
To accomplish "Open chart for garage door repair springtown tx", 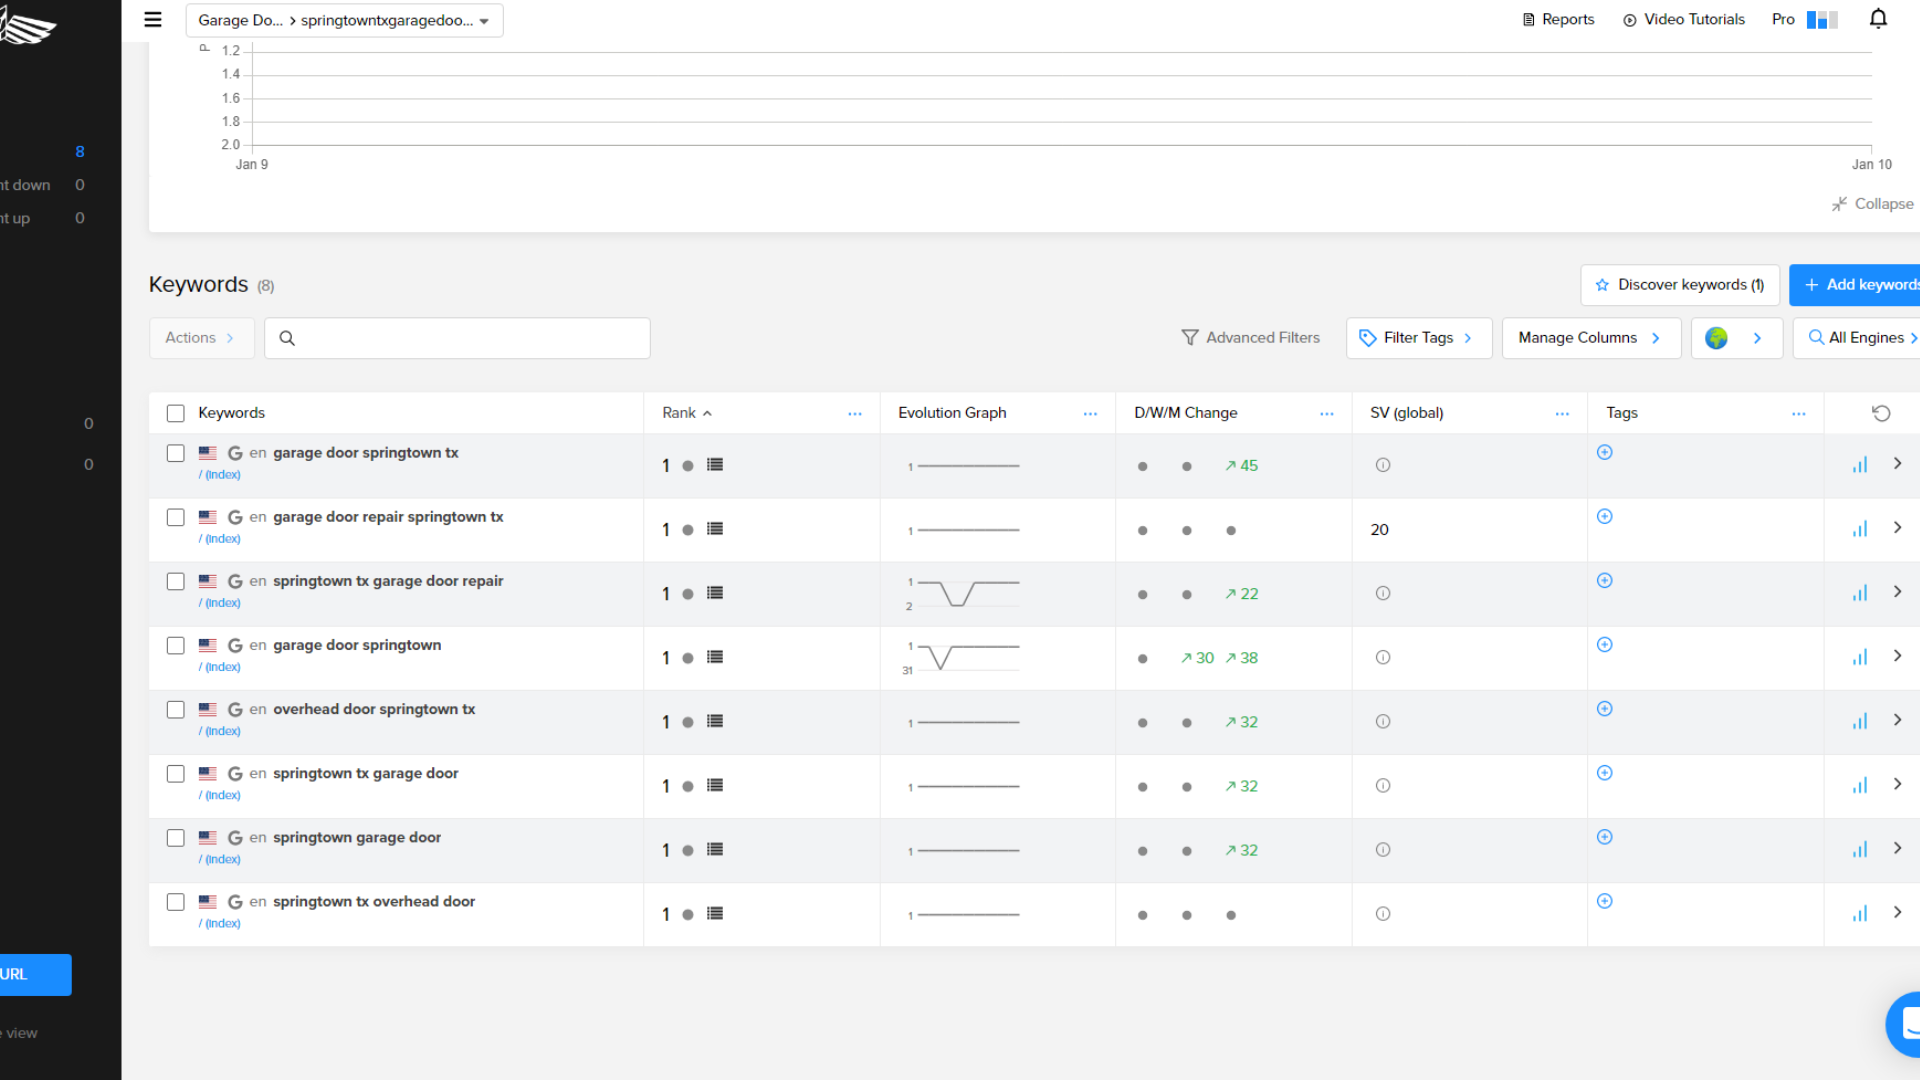I will [x=1860, y=529].
